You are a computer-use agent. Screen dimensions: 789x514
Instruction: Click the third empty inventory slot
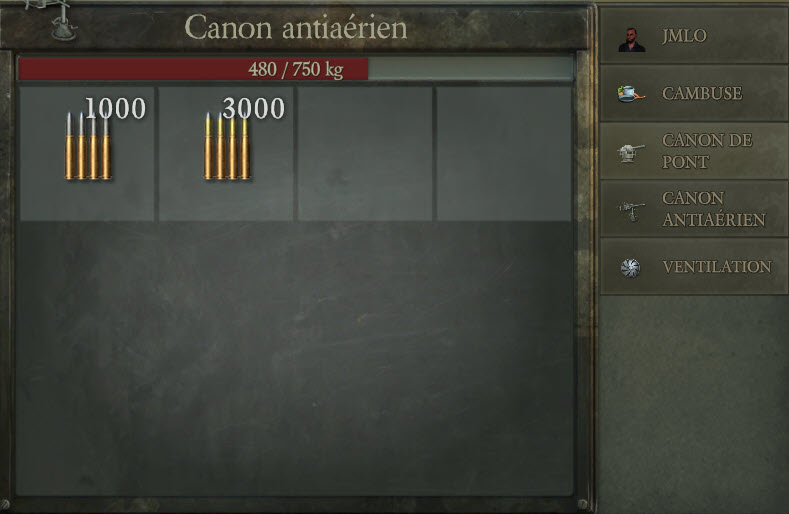[365, 154]
